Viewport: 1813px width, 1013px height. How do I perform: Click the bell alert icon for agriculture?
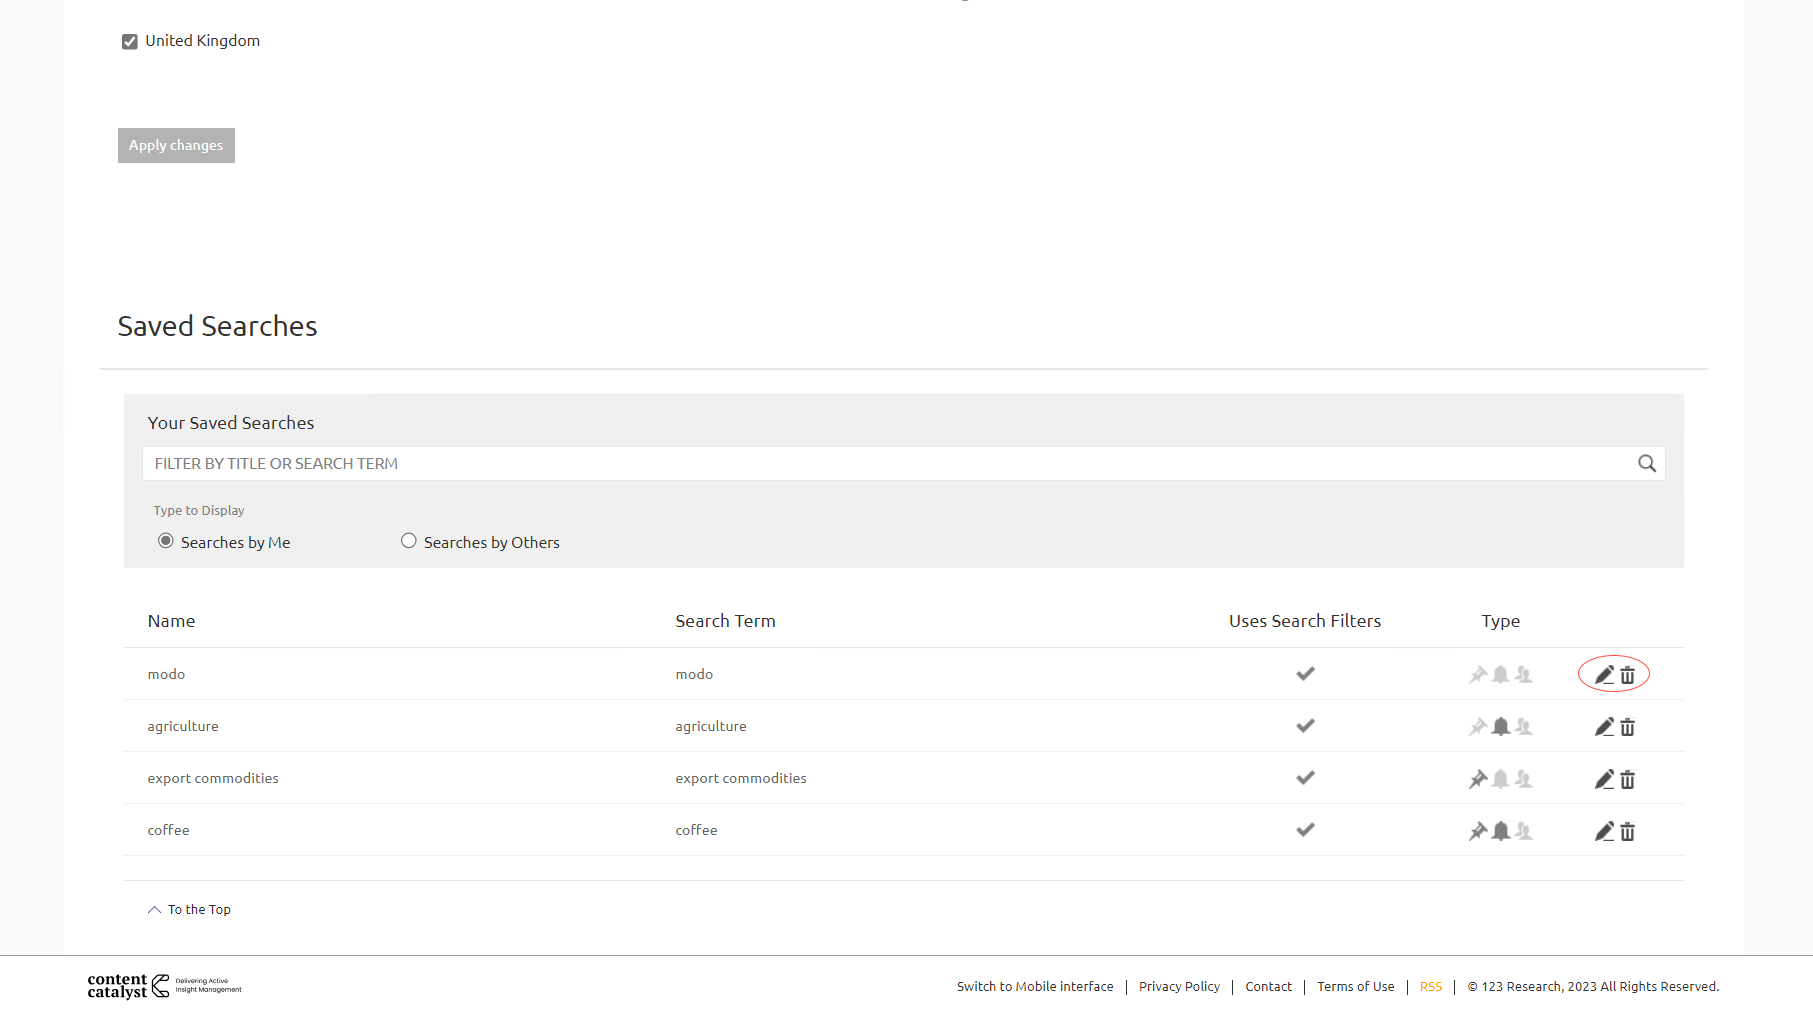1500,727
